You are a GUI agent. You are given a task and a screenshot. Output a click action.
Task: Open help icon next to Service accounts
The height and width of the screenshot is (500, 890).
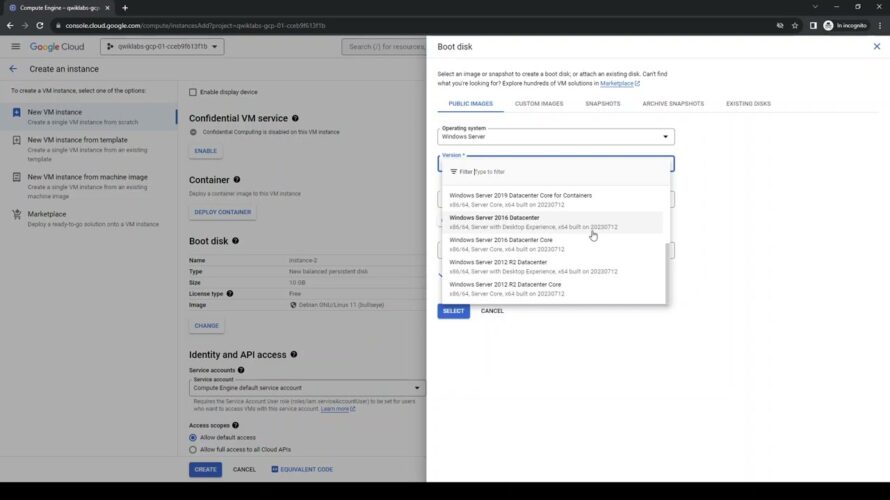click(241, 370)
